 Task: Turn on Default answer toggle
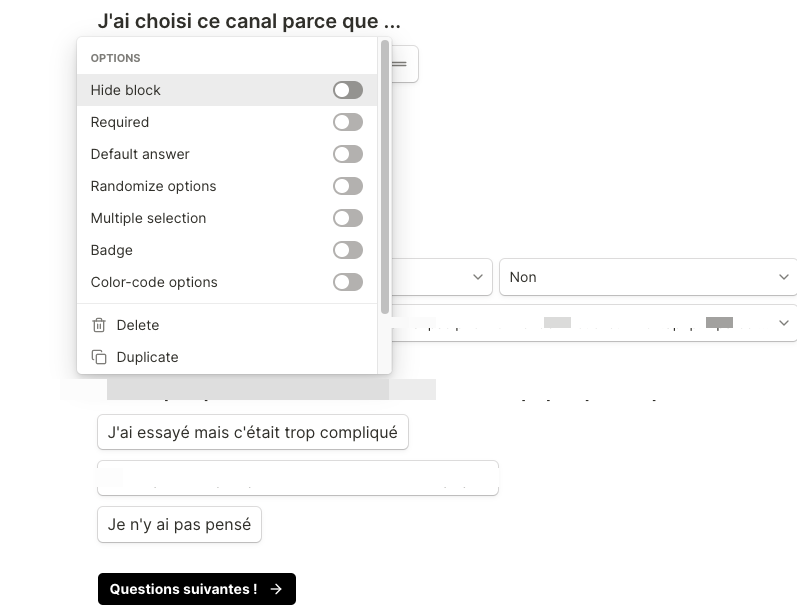(348, 154)
